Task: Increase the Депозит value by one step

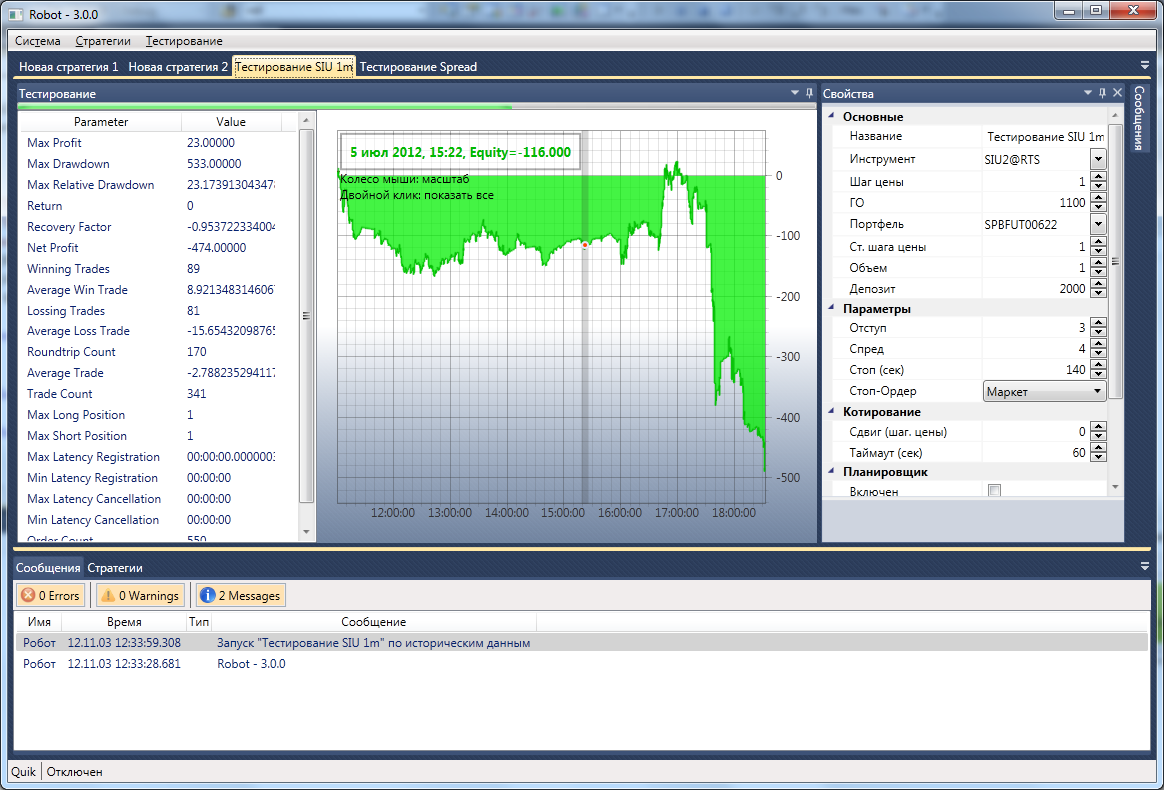Action: (x=1098, y=285)
